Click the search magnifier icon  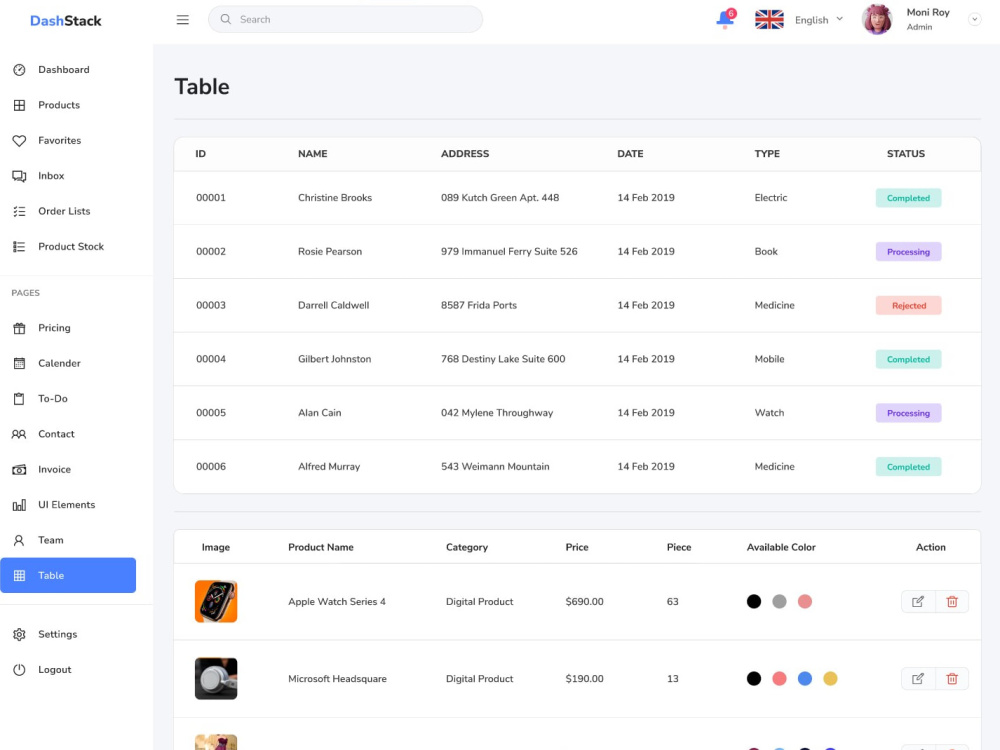pyautogui.click(x=226, y=19)
